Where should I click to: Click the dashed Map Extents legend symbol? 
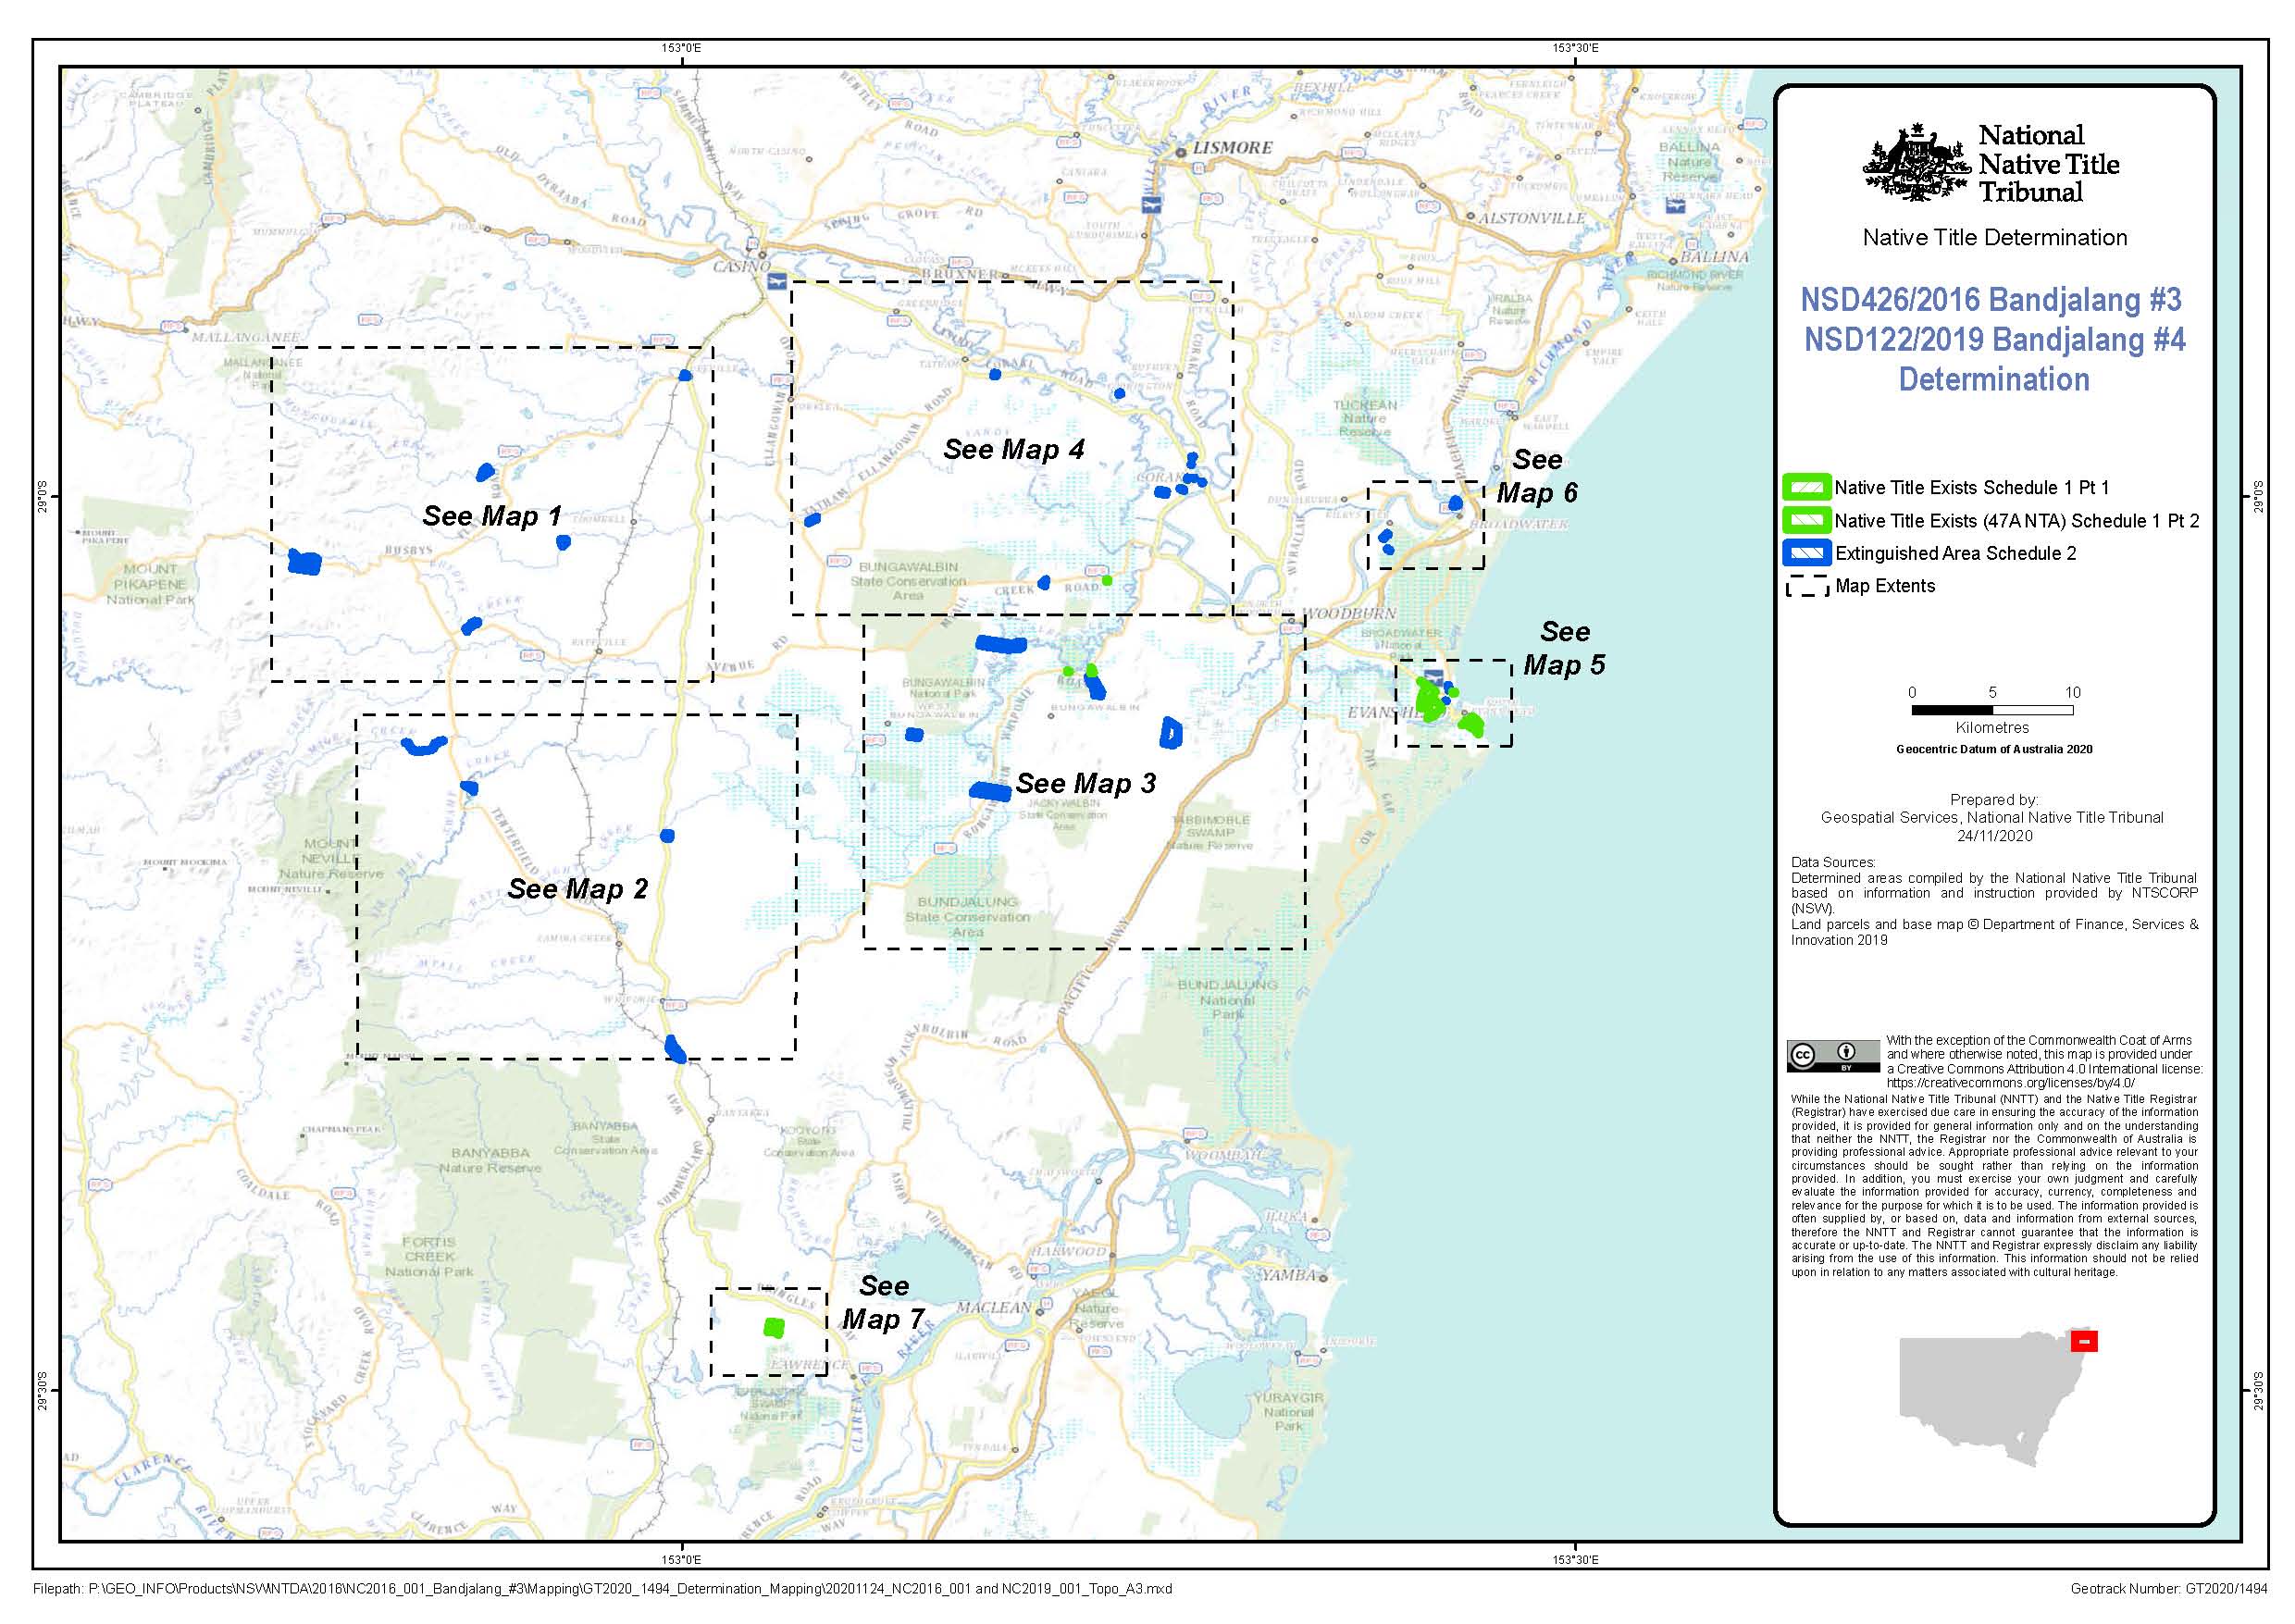(1807, 587)
